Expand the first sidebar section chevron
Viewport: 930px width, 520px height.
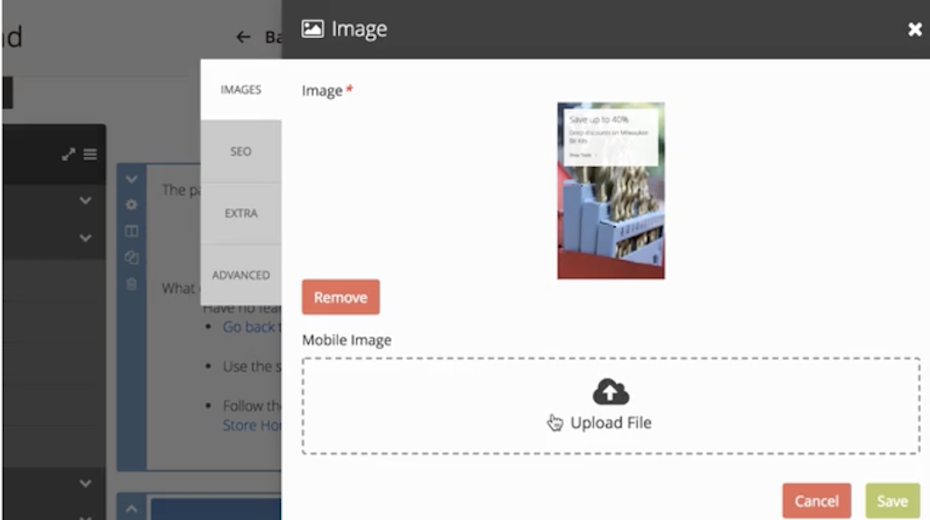(x=85, y=201)
